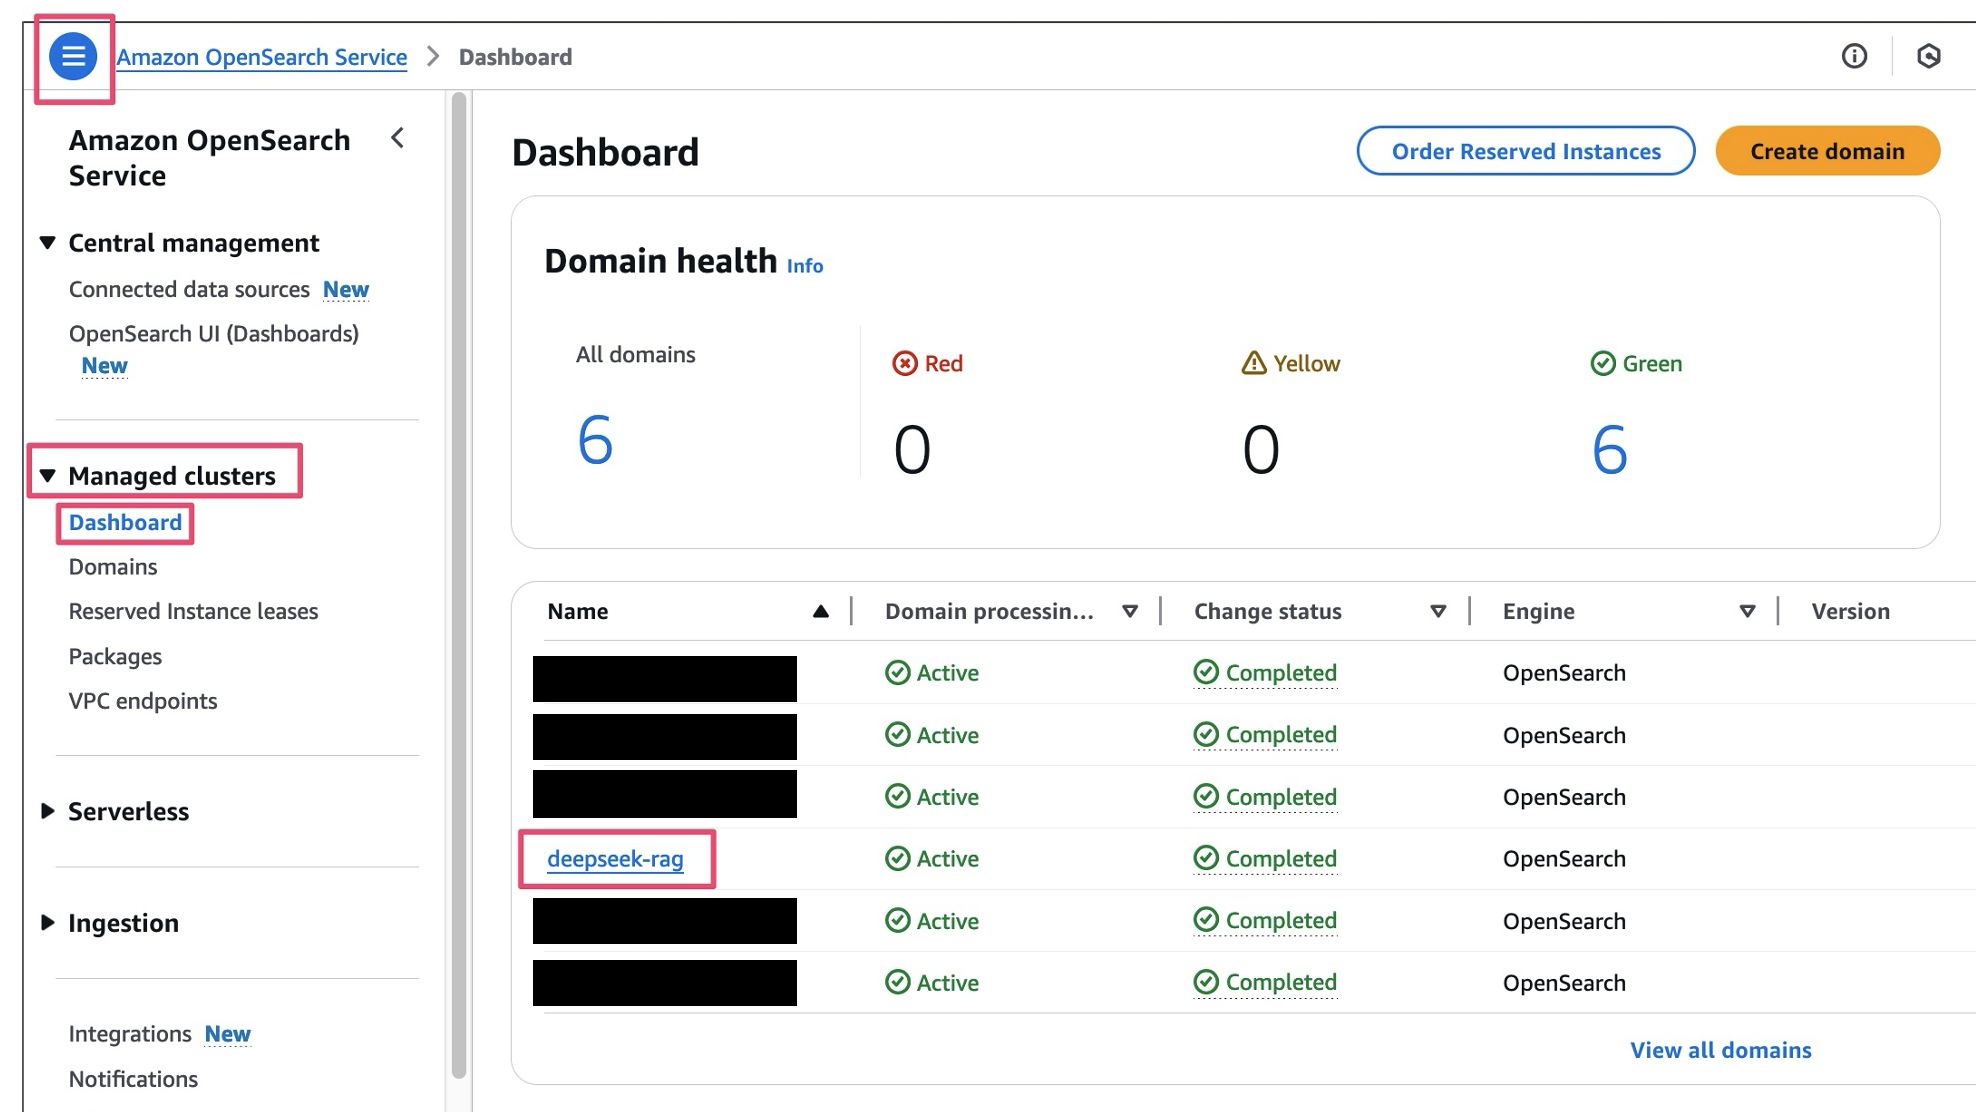Click View all domains

pos(1720,1050)
